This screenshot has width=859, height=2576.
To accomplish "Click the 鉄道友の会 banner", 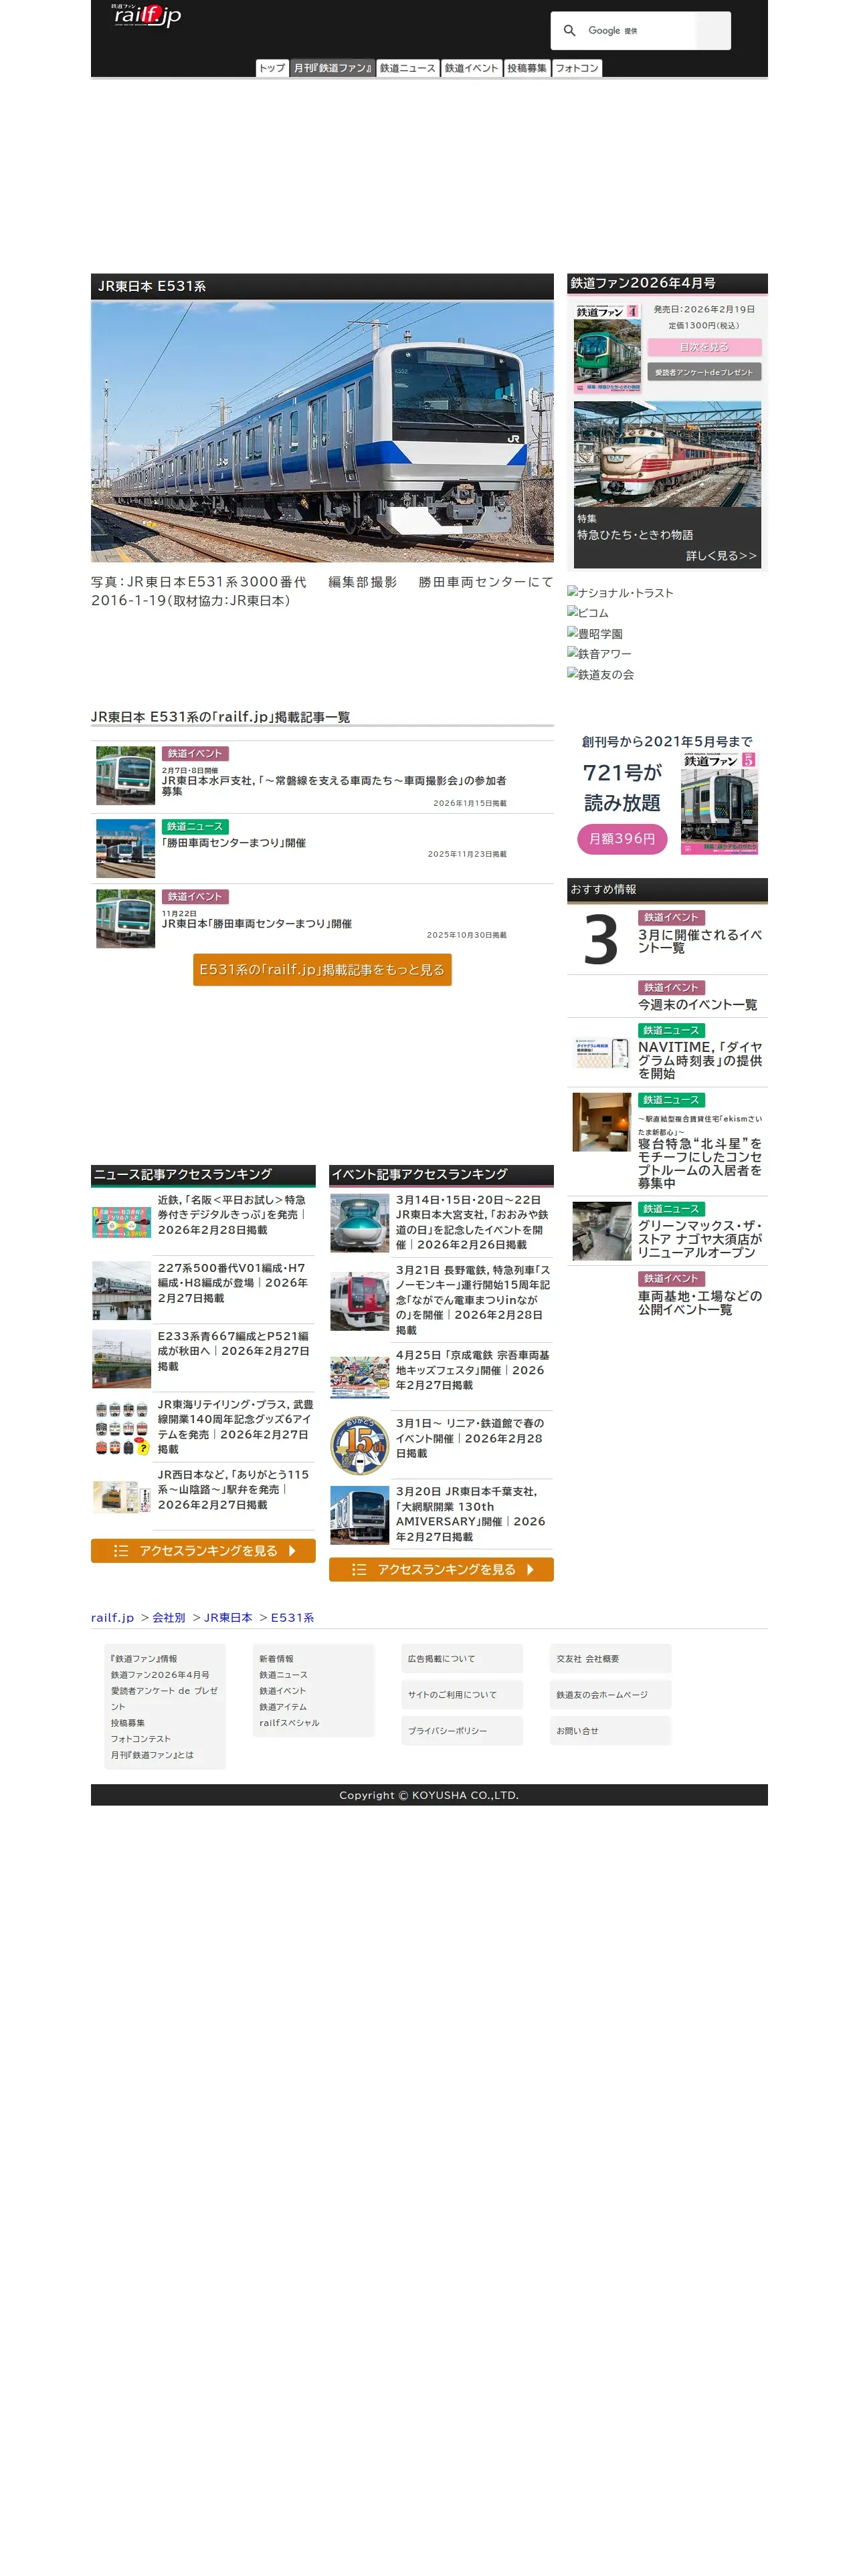I will [x=600, y=674].
